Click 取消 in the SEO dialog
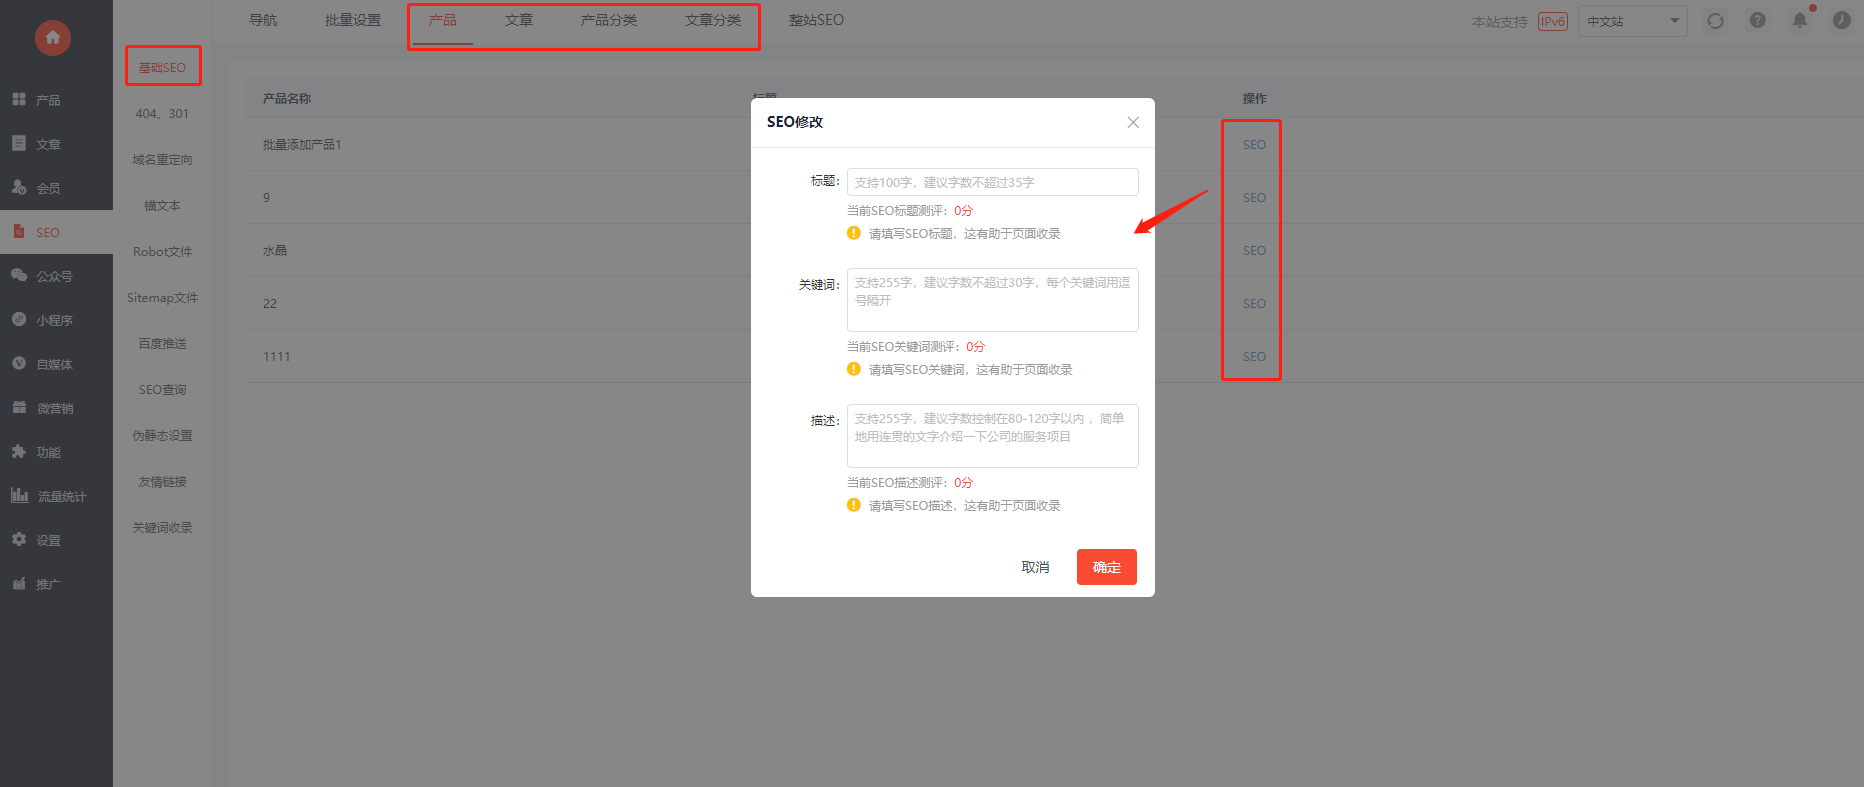The image size is (1864, 787). (x=1035, y=567)
